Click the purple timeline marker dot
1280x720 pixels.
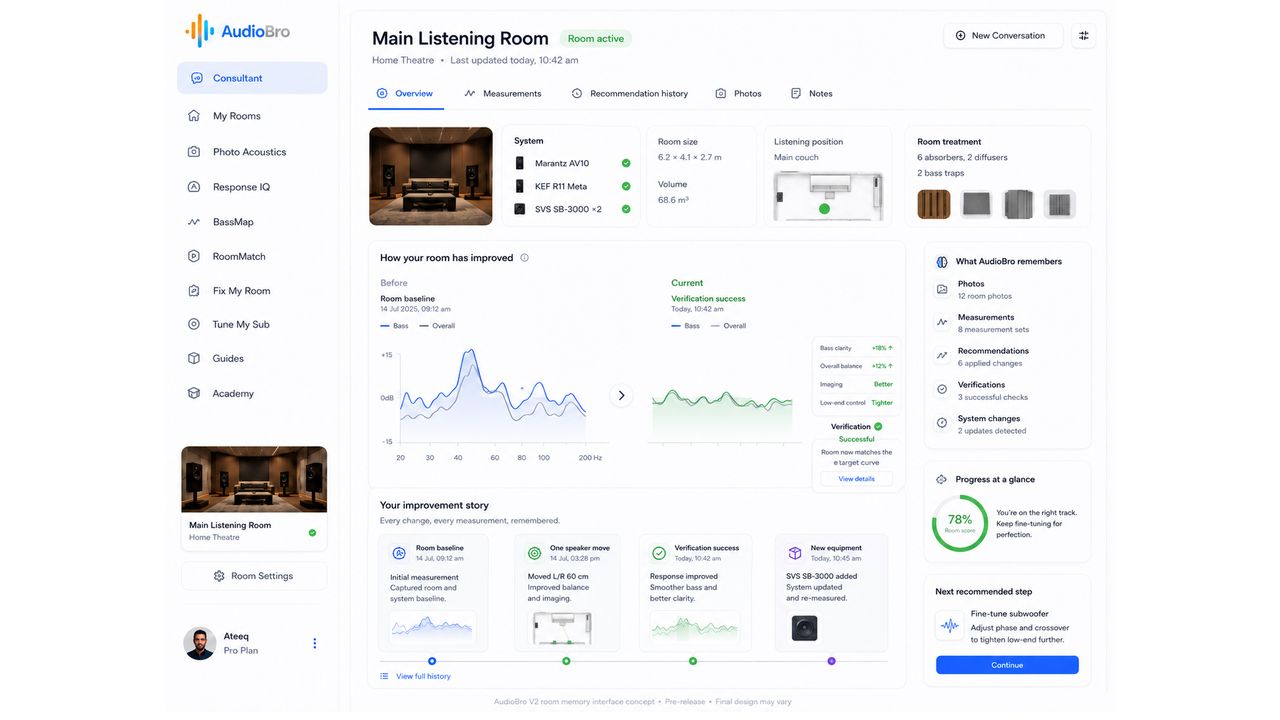[x=831, y=661]
